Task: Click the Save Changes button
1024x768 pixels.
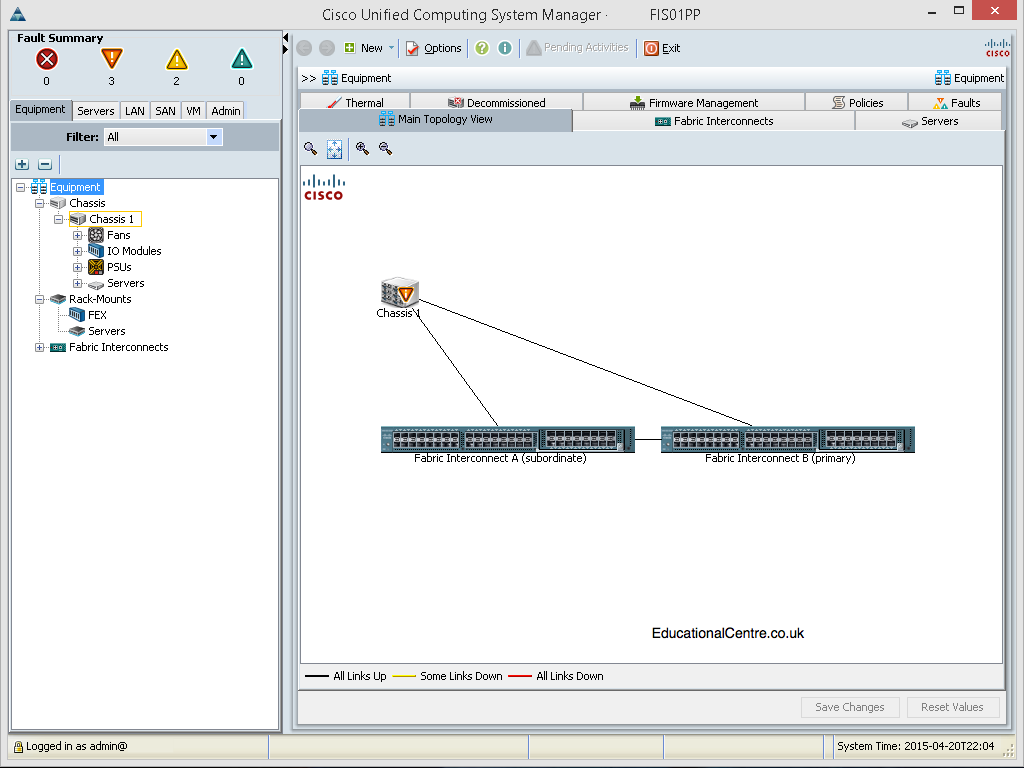Action: (850, 707)
